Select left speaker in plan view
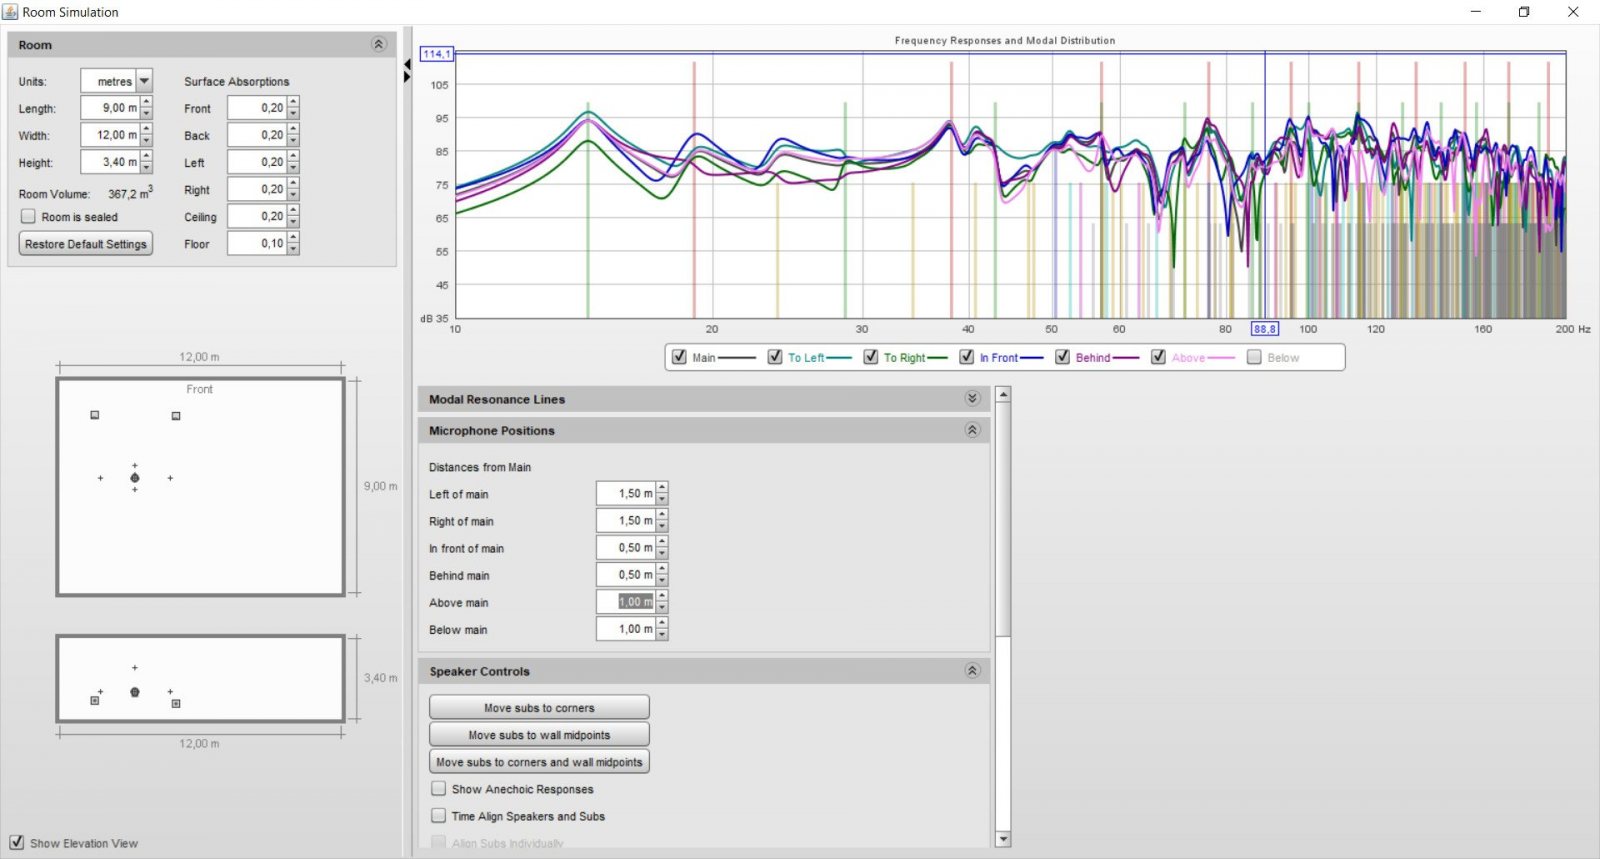 click(95, 414)
